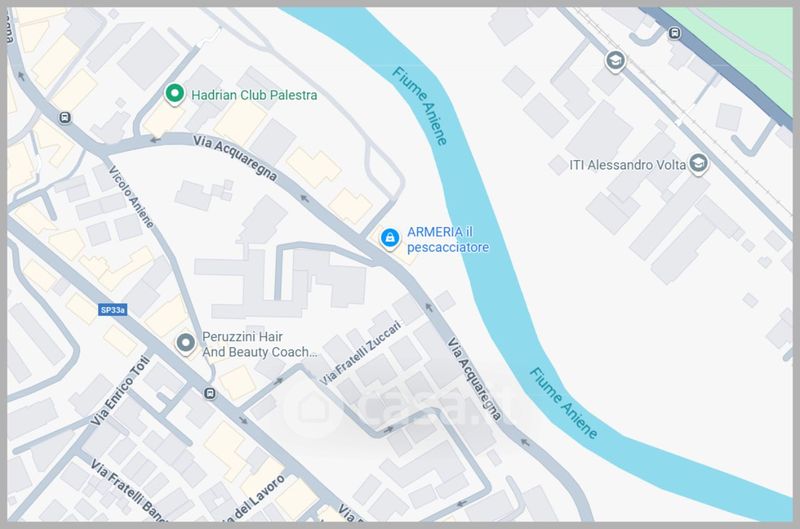Click the Vicolo Aniene street label
Viewport: 800px width, 529px height.
point(131,196)
